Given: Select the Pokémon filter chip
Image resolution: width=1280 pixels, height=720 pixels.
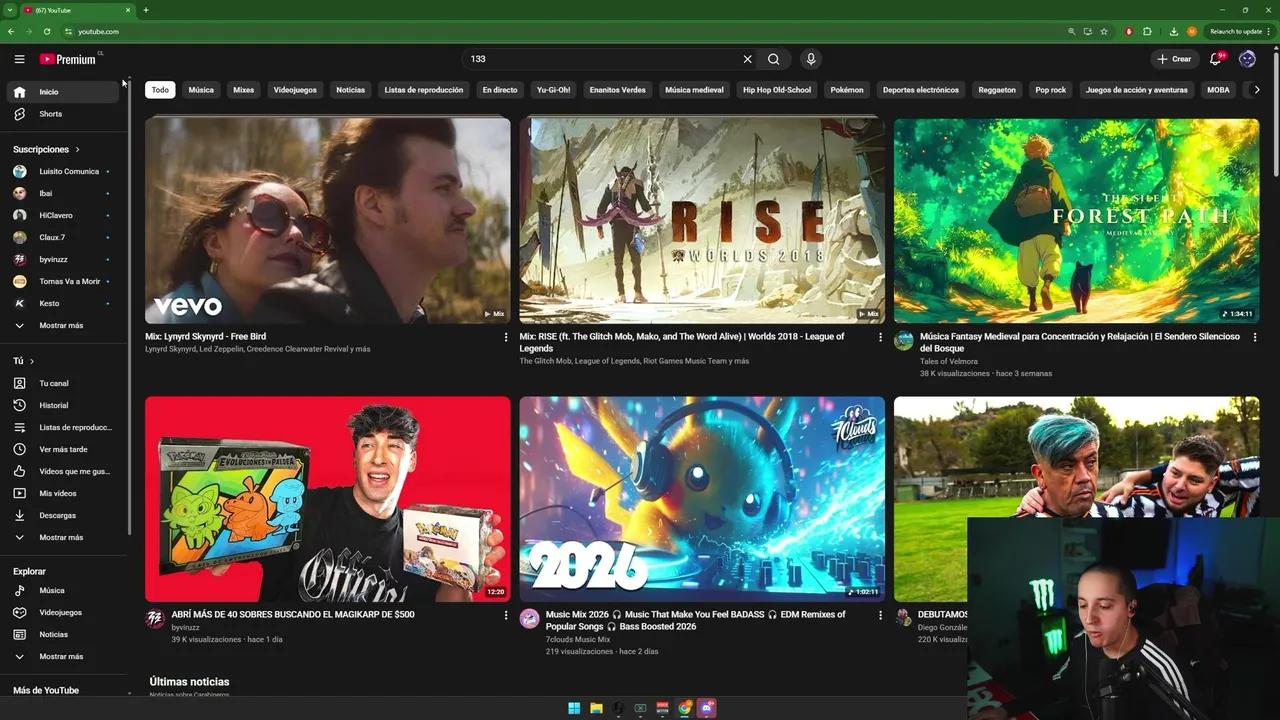Looking at the screenshot, I should (847, 90).
